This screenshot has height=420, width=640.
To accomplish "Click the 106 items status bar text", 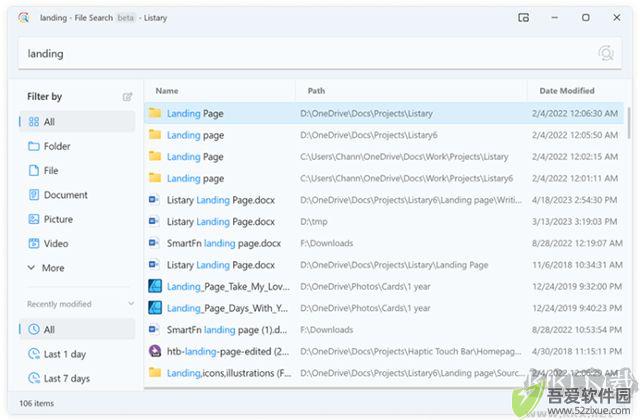I will (x=36, y=403).
